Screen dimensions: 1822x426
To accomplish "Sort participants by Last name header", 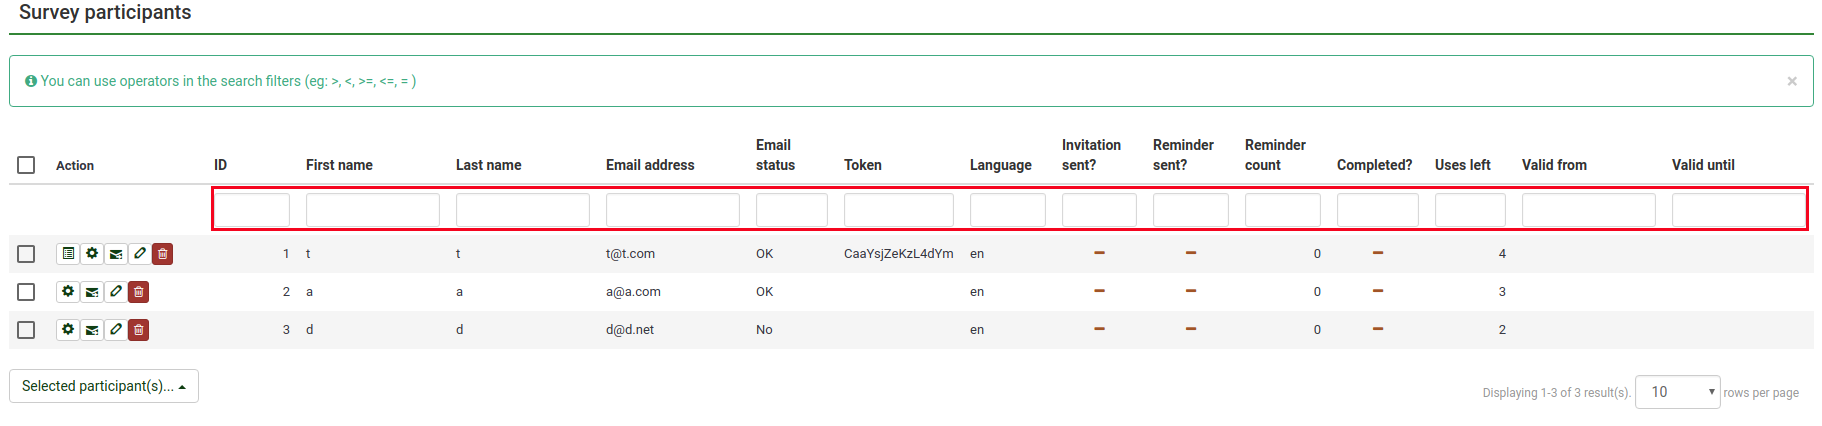I will click(488, 165).
